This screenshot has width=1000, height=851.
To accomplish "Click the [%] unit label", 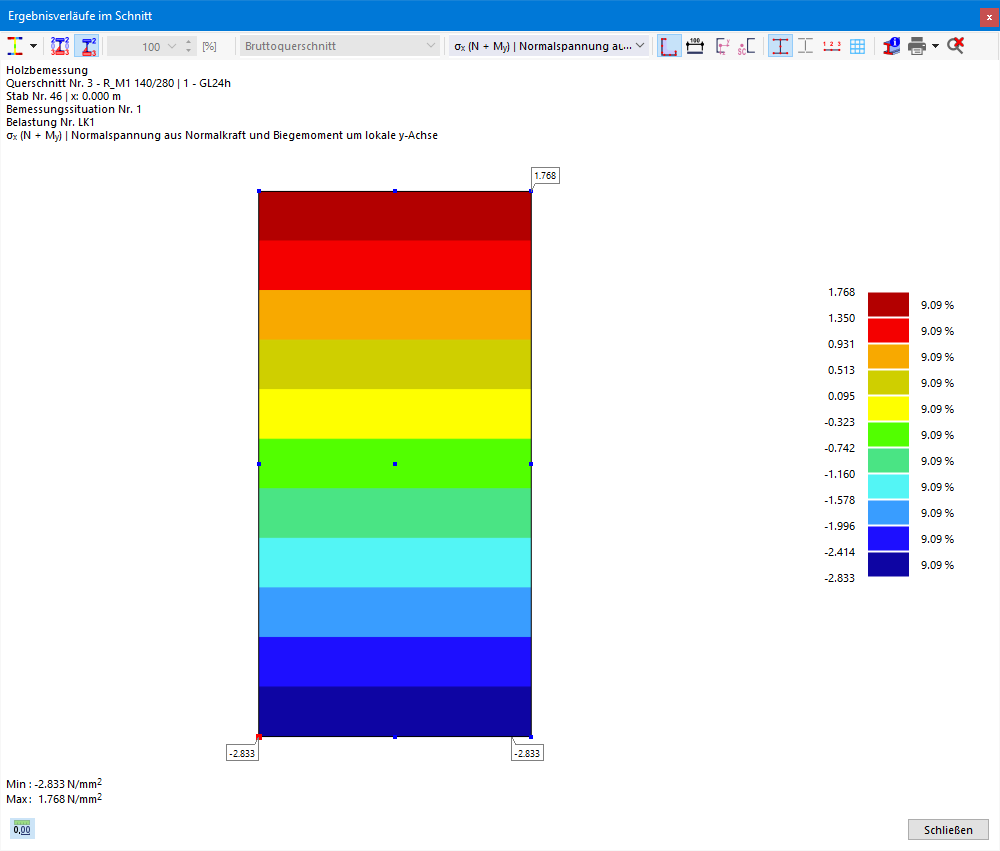I will click(209, 46).
